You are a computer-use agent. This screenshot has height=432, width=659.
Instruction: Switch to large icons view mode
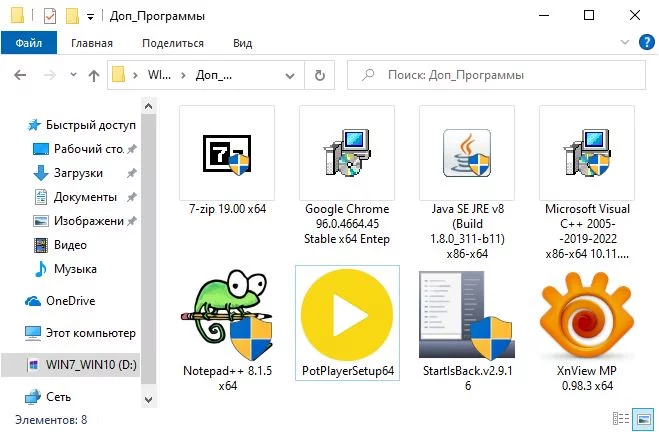pos(643,419)
